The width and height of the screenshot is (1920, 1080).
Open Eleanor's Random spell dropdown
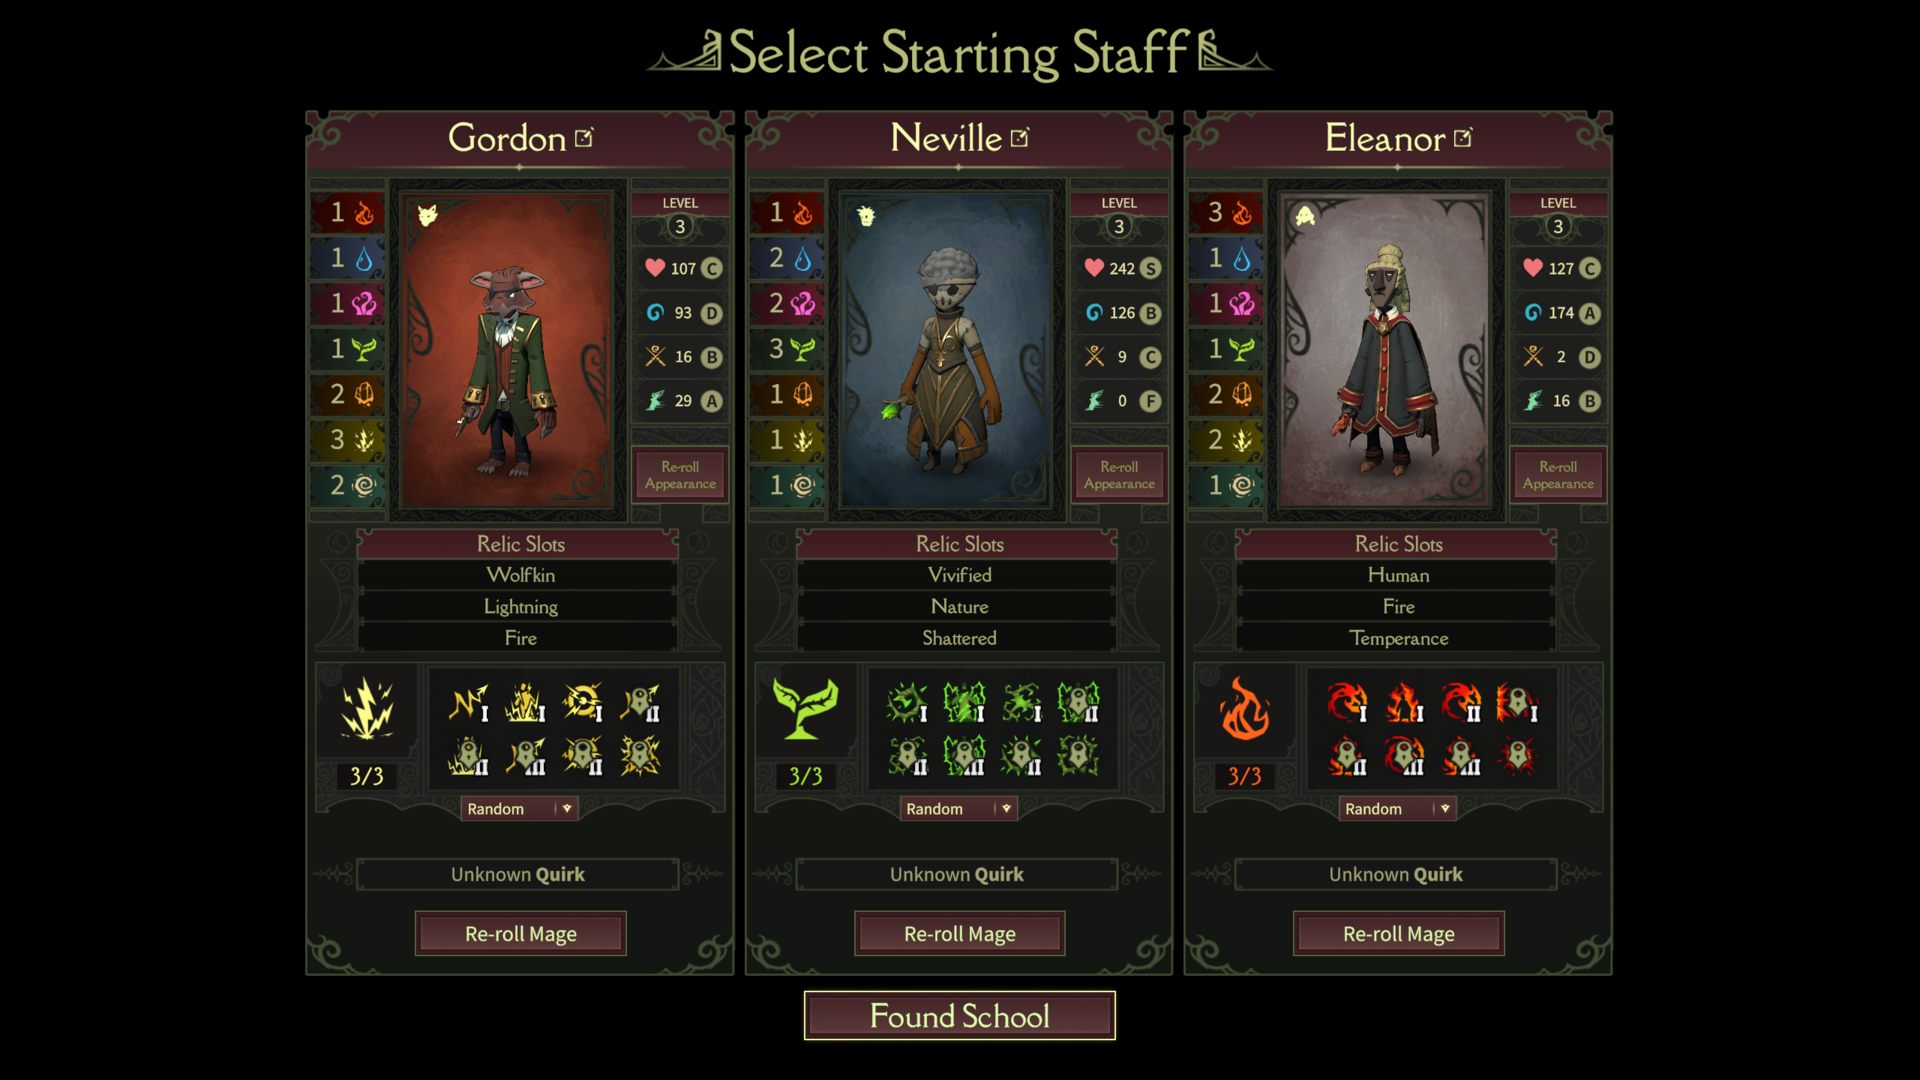point(1397,808)
